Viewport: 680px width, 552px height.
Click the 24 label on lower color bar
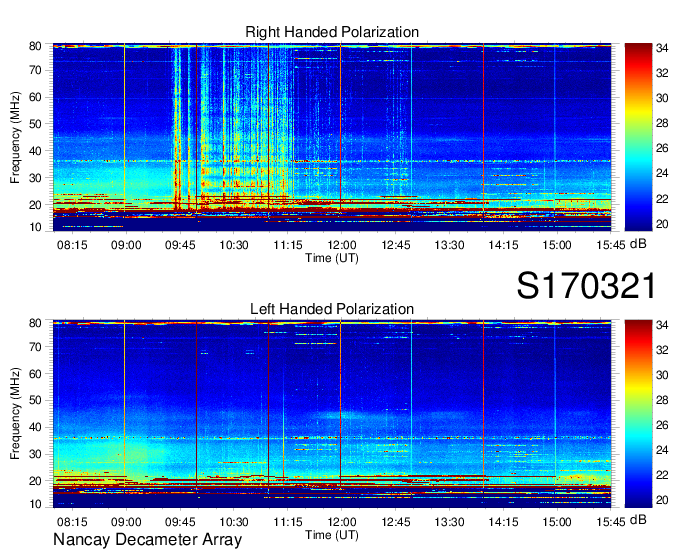[x=662, y=450]
